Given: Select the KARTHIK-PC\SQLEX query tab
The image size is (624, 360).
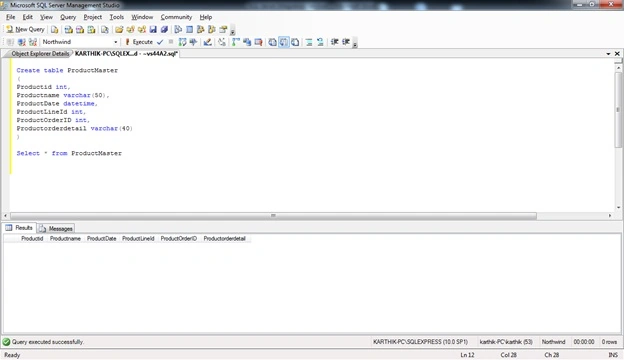Looking at the screenshot, I should point(126,54).
